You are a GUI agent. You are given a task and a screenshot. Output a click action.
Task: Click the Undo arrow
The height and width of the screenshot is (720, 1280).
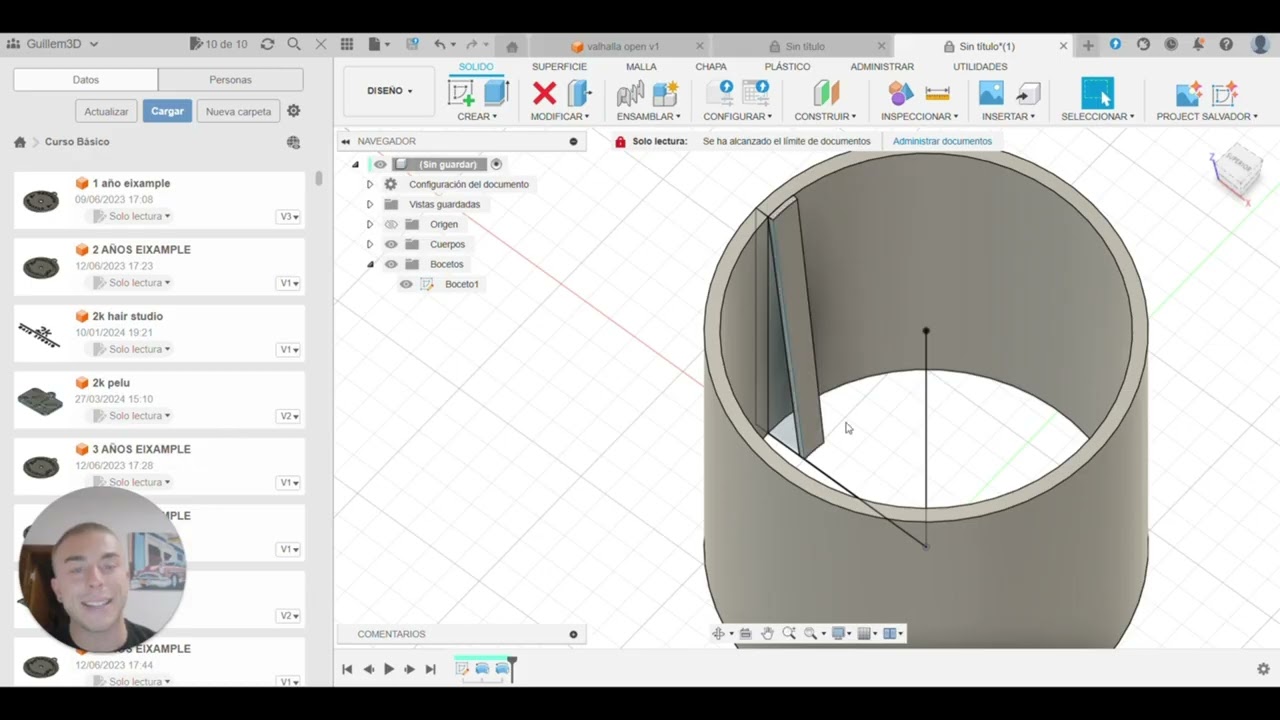pos(440,45)
